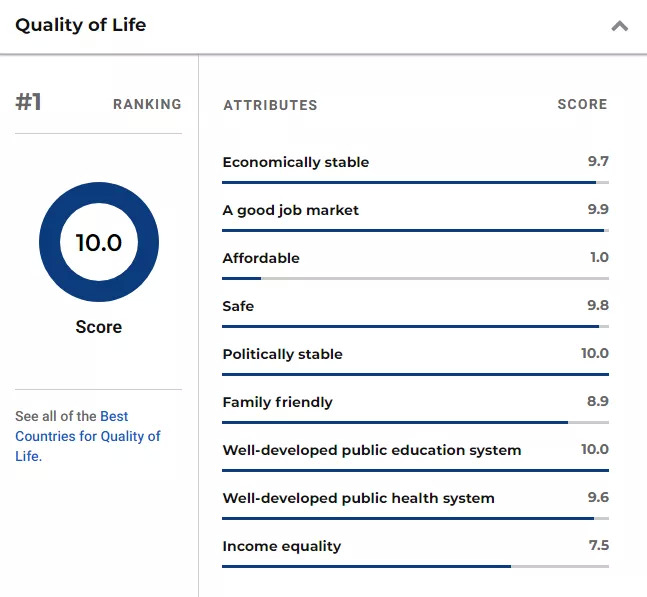Click the Income equality 7.5 score

pyautogui.click(x=598, y=545)
